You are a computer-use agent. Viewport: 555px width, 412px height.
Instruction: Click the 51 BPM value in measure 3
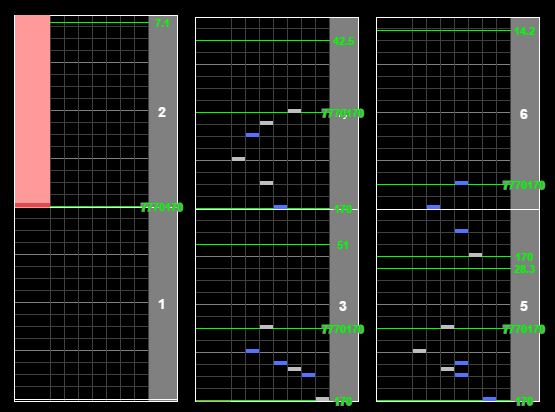click(x=343, y=245)
